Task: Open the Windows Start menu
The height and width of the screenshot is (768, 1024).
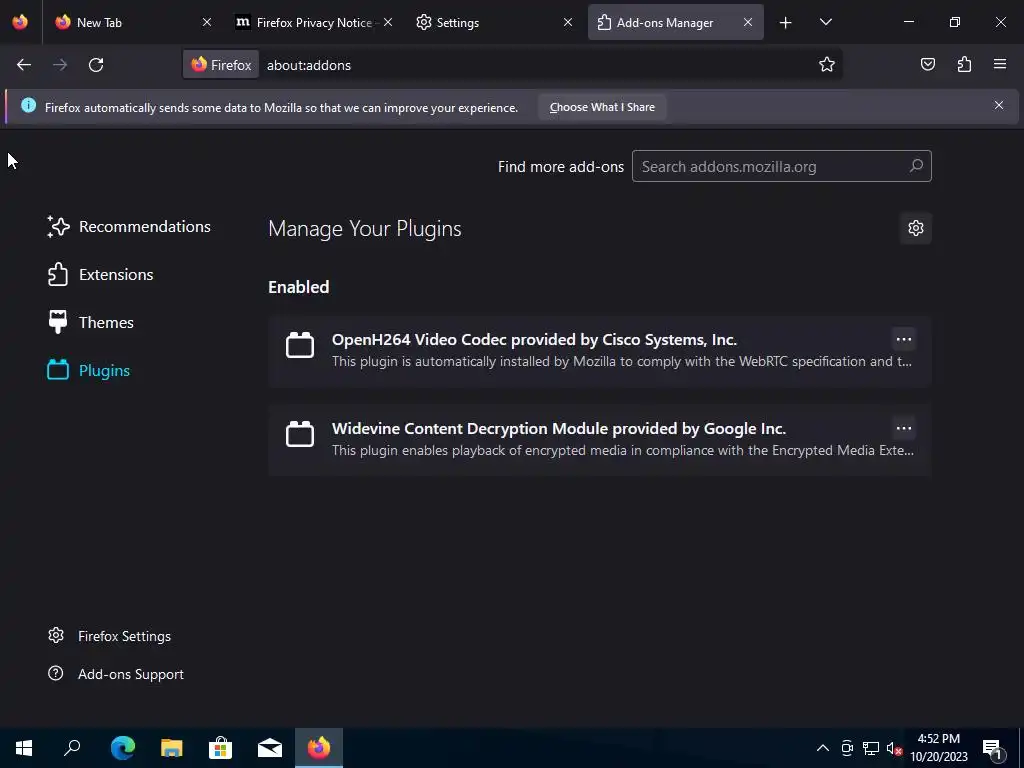Action: [24, 748]
